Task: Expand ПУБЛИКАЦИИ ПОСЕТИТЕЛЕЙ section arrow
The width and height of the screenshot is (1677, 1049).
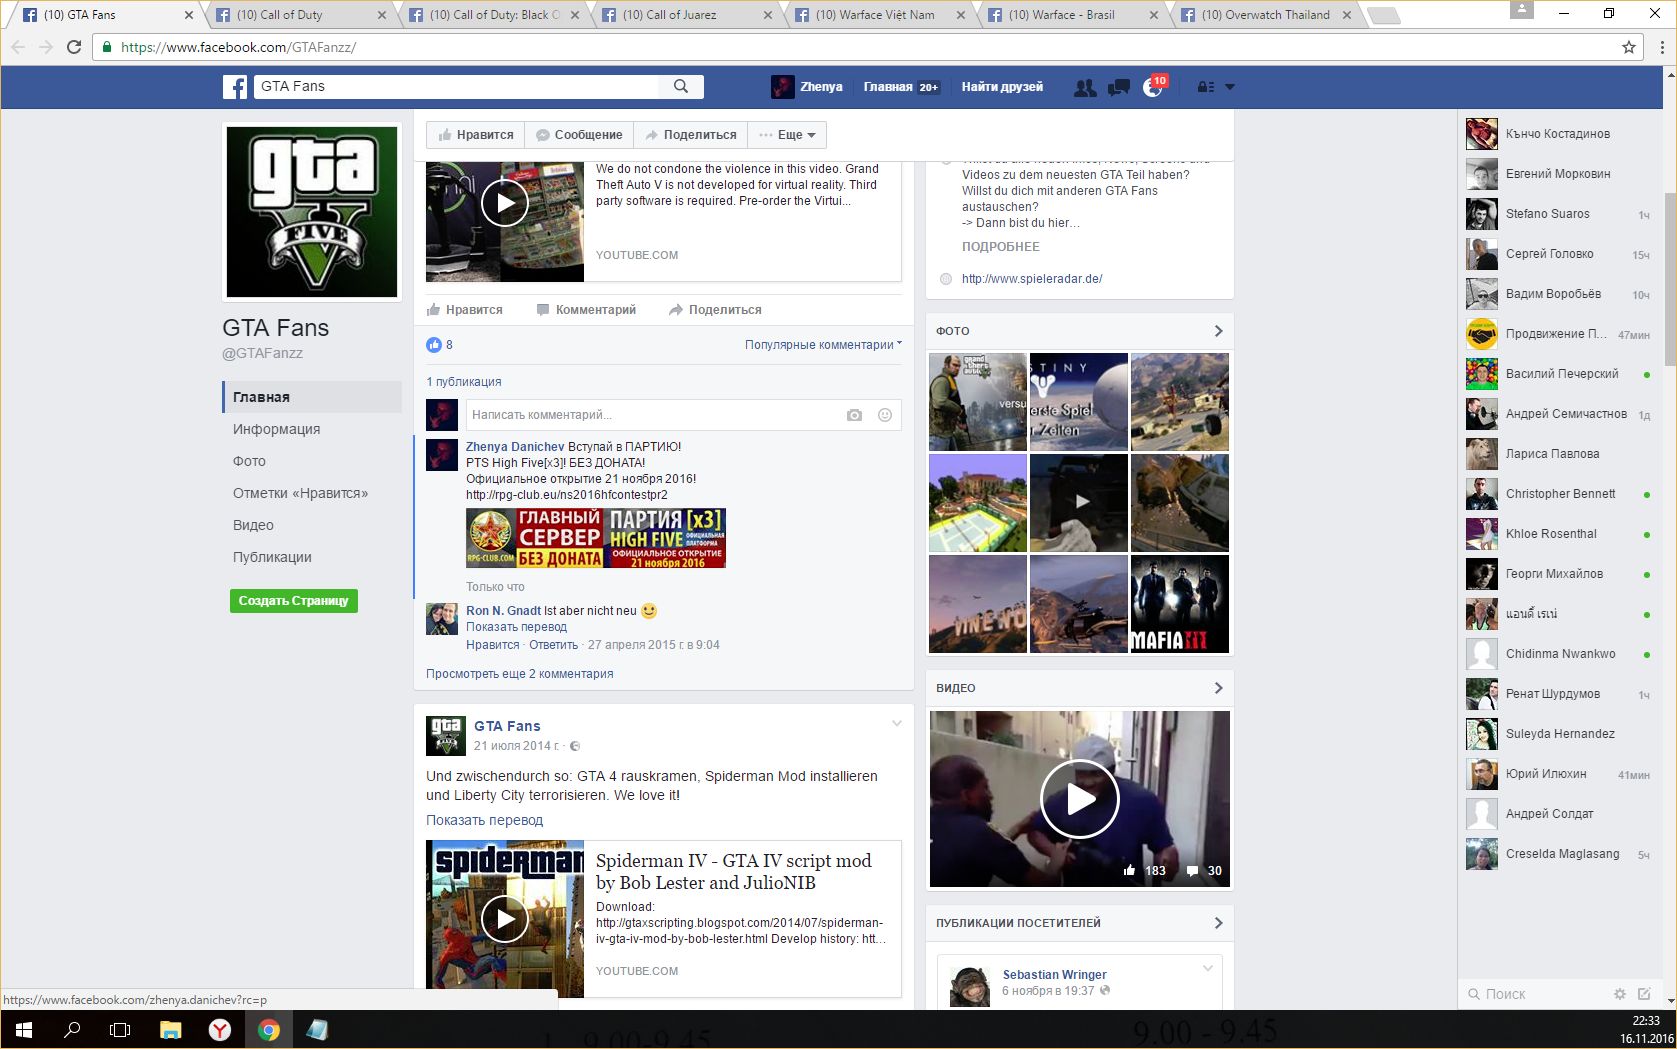Action: point(1218,923)
